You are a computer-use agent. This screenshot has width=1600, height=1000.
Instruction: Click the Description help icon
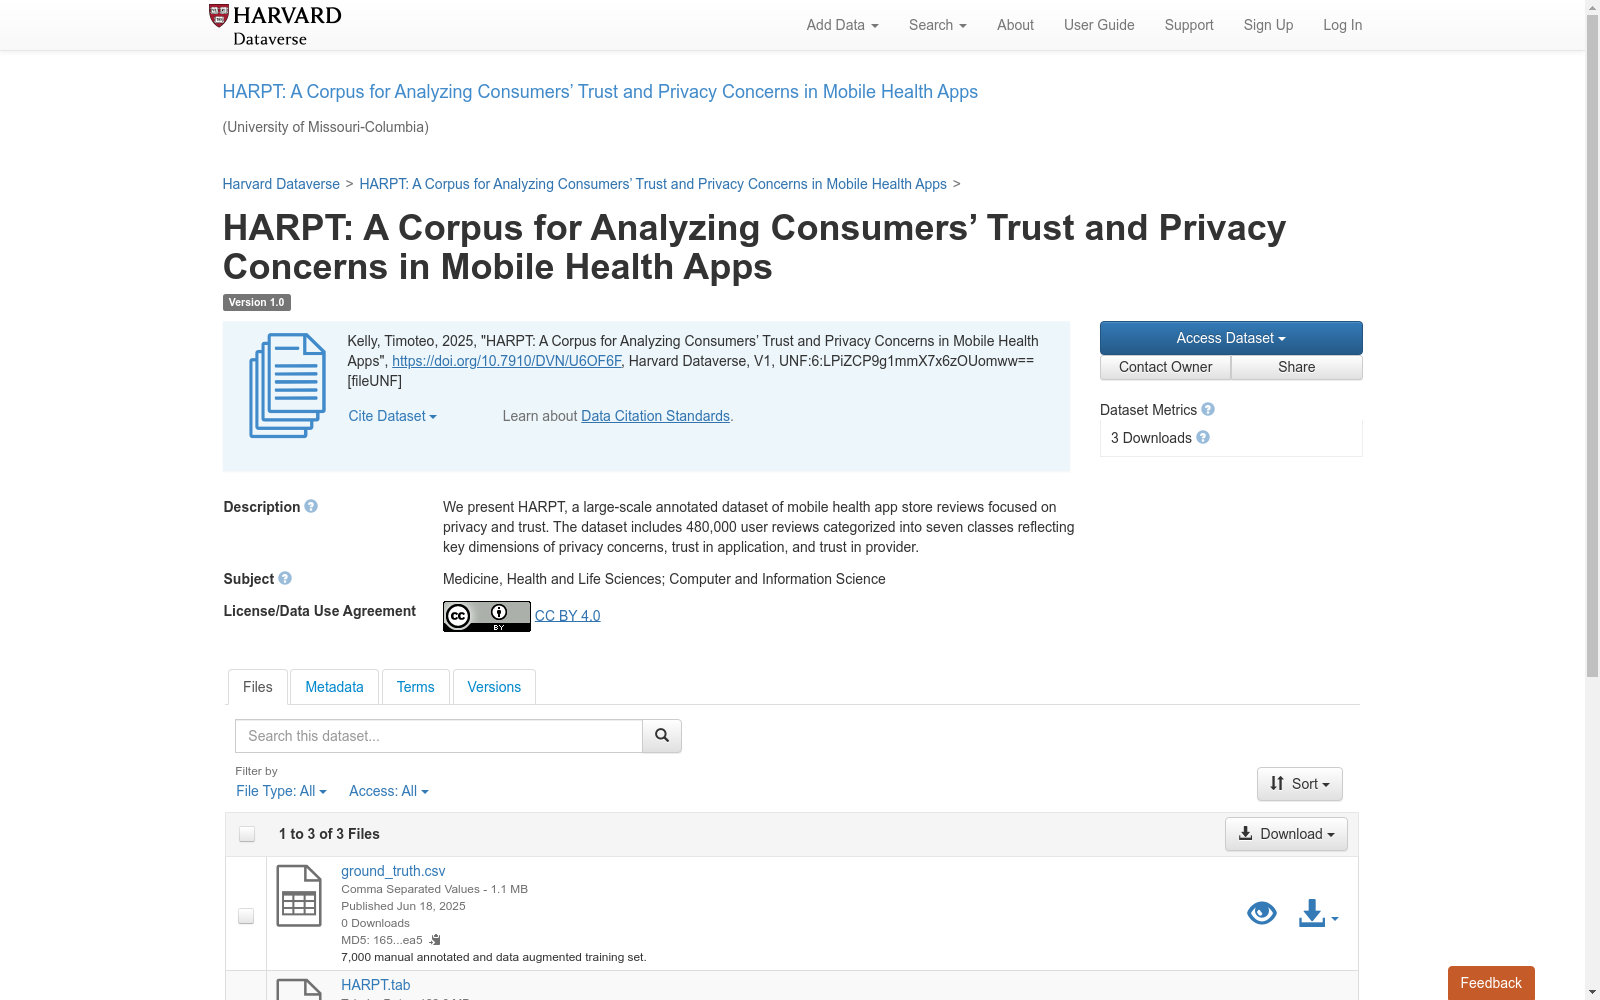point(311,507)
